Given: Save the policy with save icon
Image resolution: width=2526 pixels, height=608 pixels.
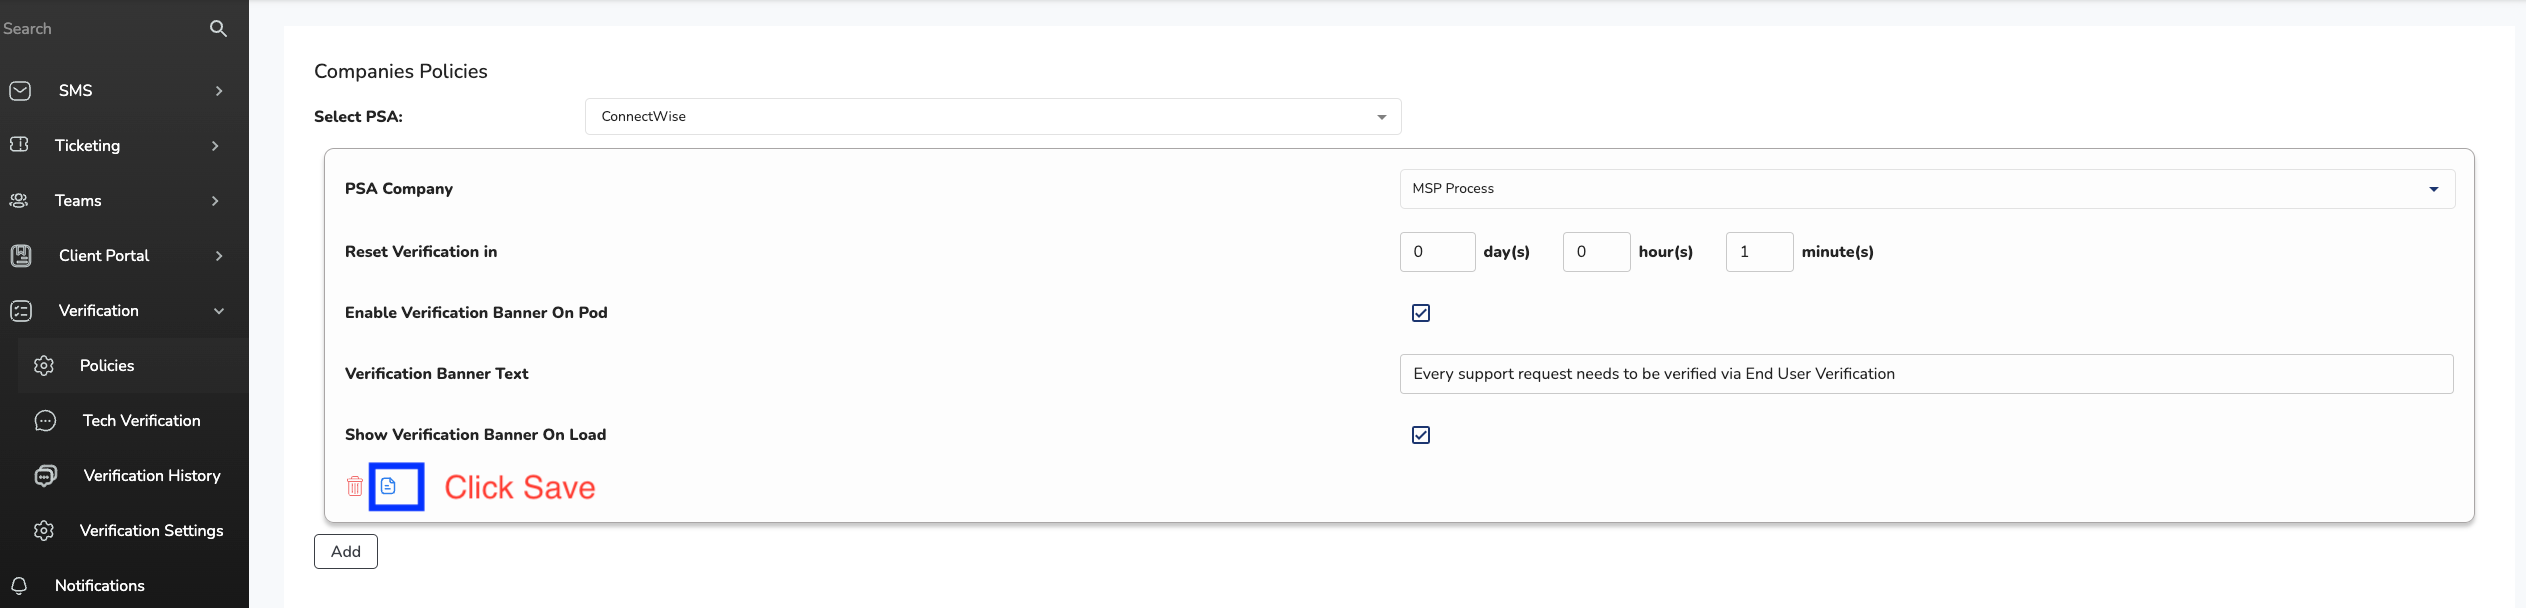Looking at the screenshot, I should click(x=388, y=486).
